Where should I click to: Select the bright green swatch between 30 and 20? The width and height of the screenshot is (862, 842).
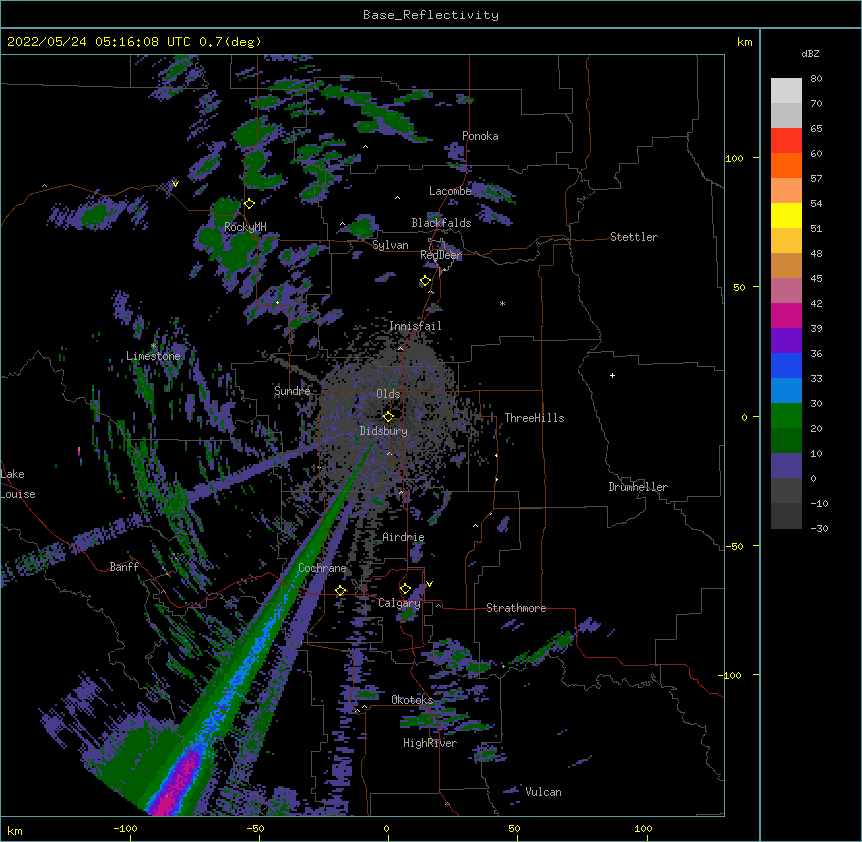786,416
